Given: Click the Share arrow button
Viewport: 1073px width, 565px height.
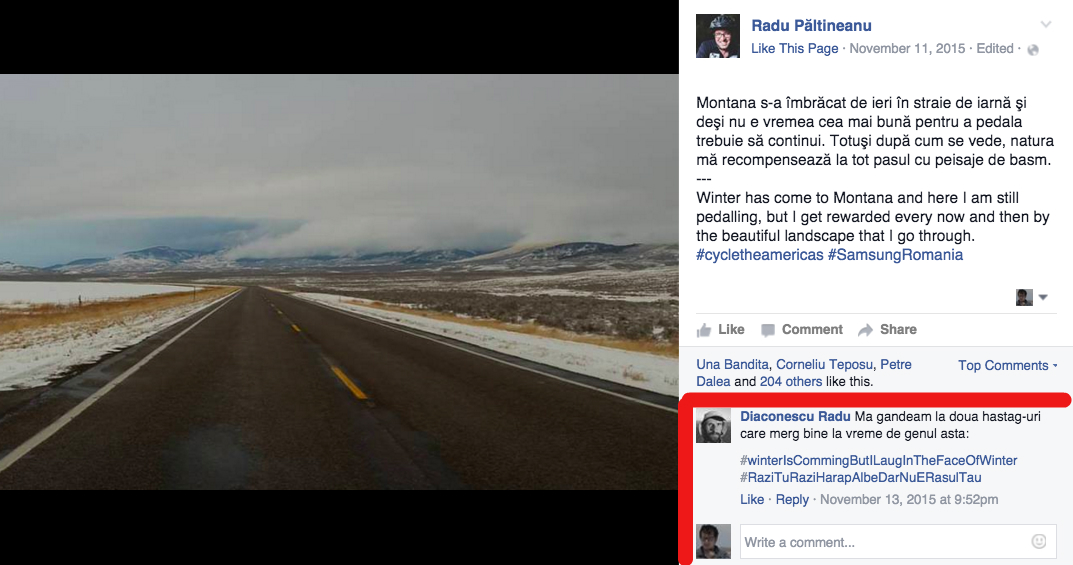Looking at the screenshot, I should (x=887, y=329).
